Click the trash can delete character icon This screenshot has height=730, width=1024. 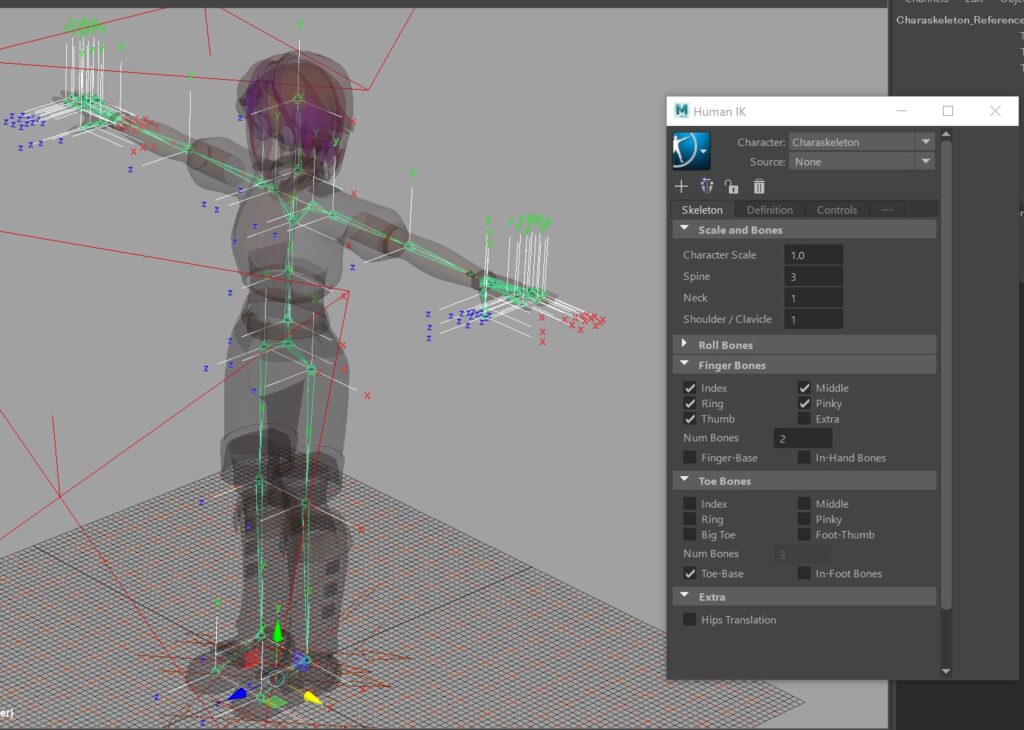[759, 187]
